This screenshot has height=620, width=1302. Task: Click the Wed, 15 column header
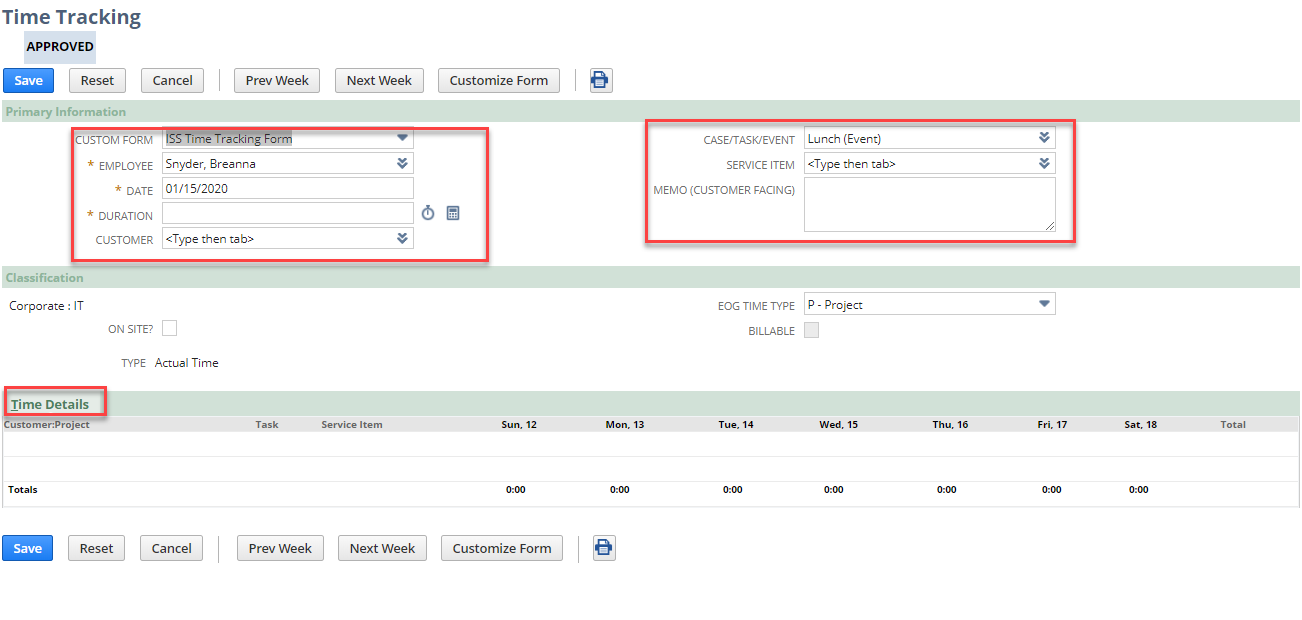pos(838,425)
